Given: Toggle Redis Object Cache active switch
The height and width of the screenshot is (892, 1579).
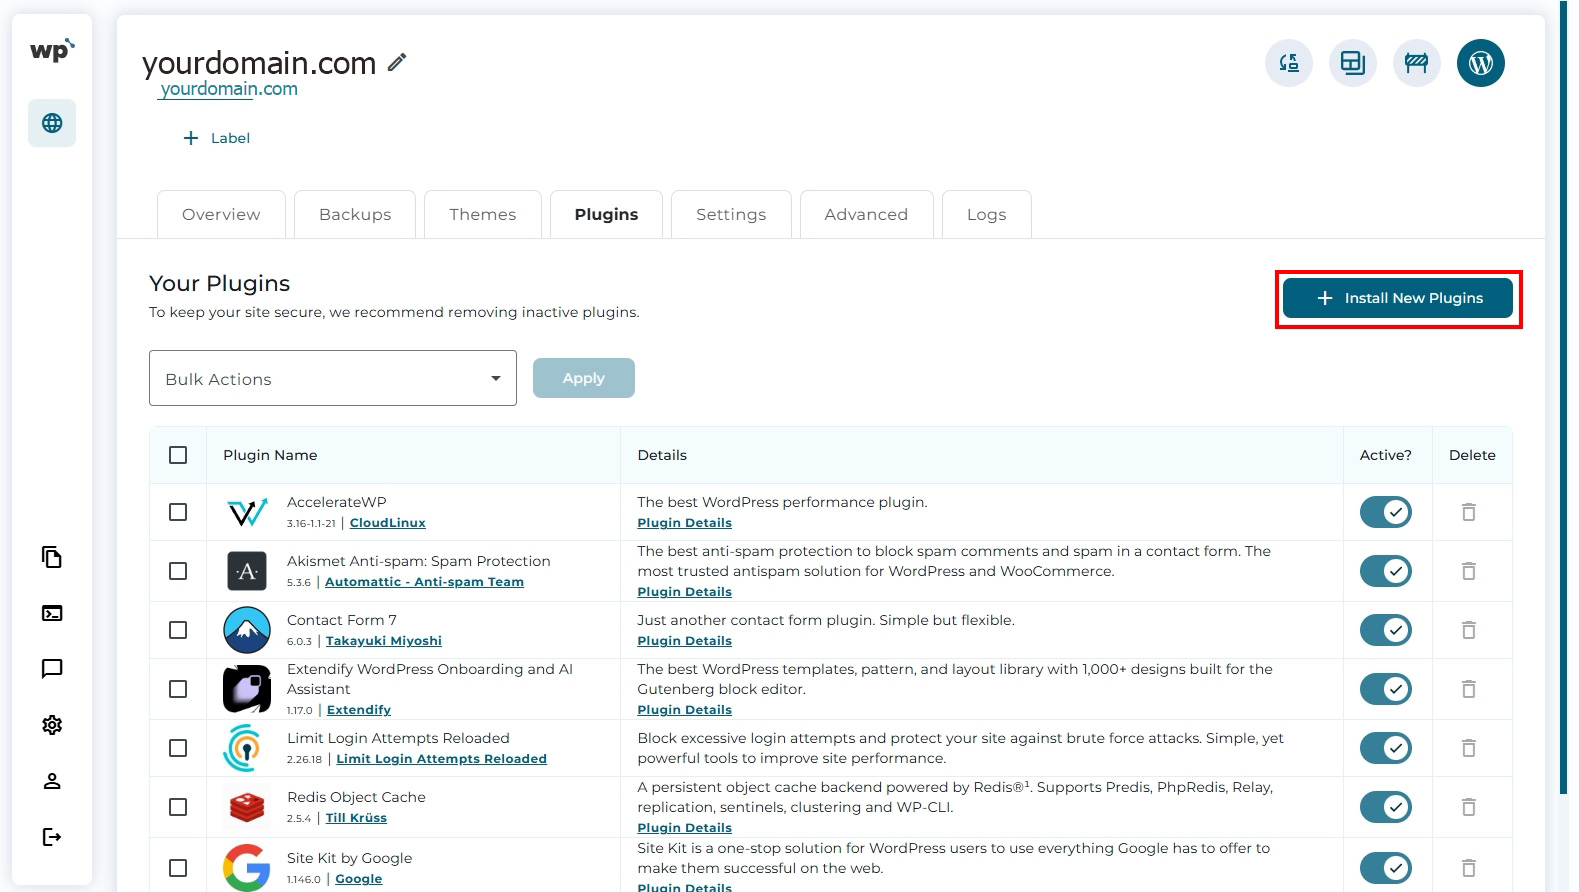Looking at the screenshot, I should [1386, 807].
